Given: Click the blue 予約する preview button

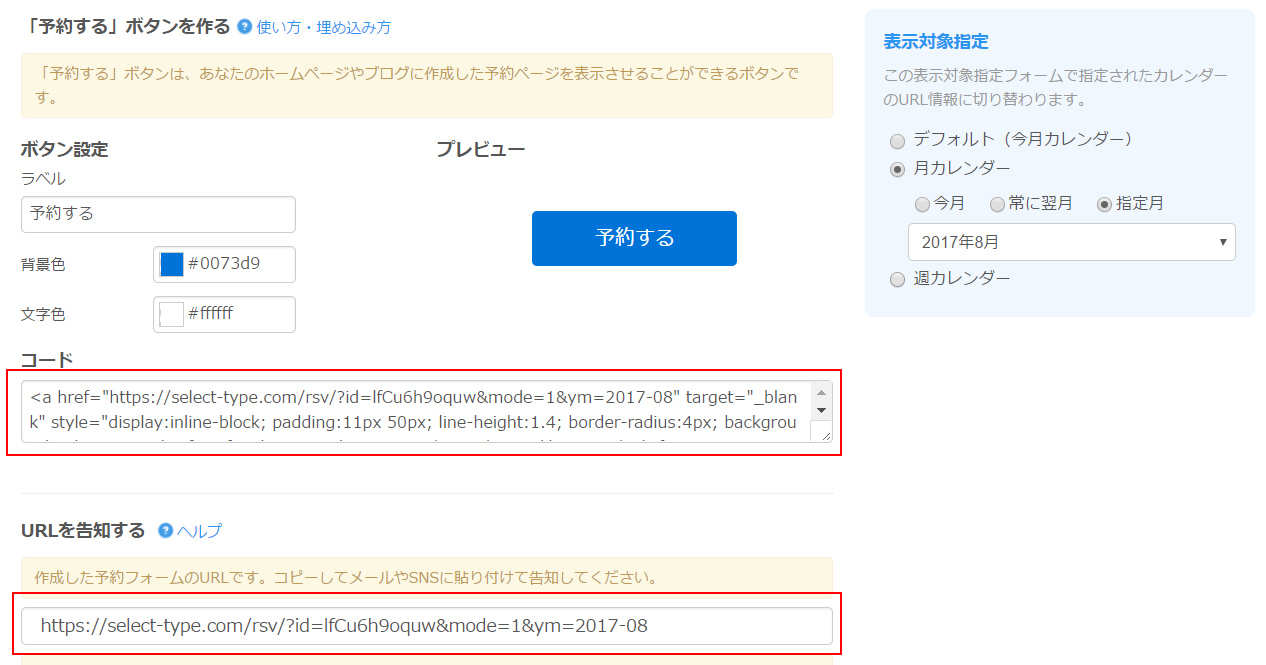Looking at the screenshot, I should [x=634, y=238].
